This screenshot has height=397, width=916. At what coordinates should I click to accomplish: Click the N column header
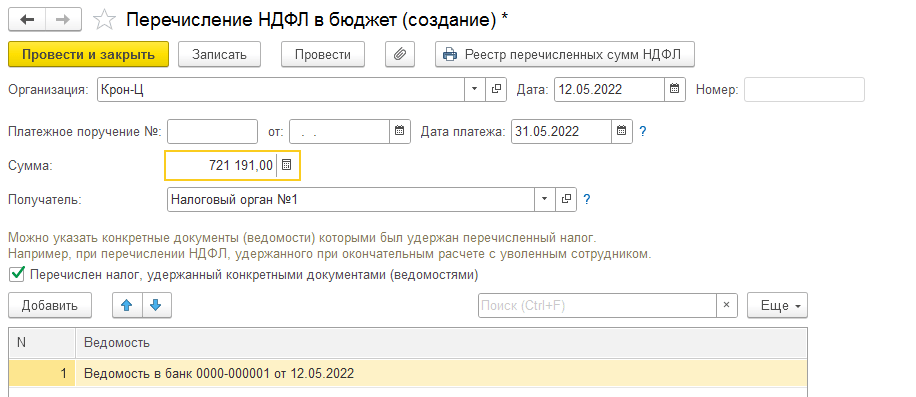(x=42, y=343)
